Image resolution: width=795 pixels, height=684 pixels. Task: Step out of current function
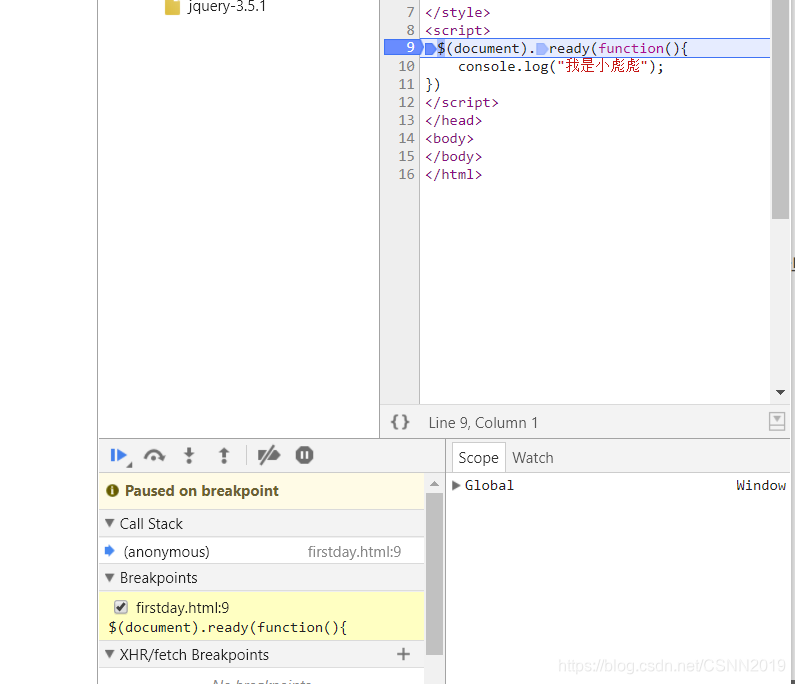(x=224, y=455)
